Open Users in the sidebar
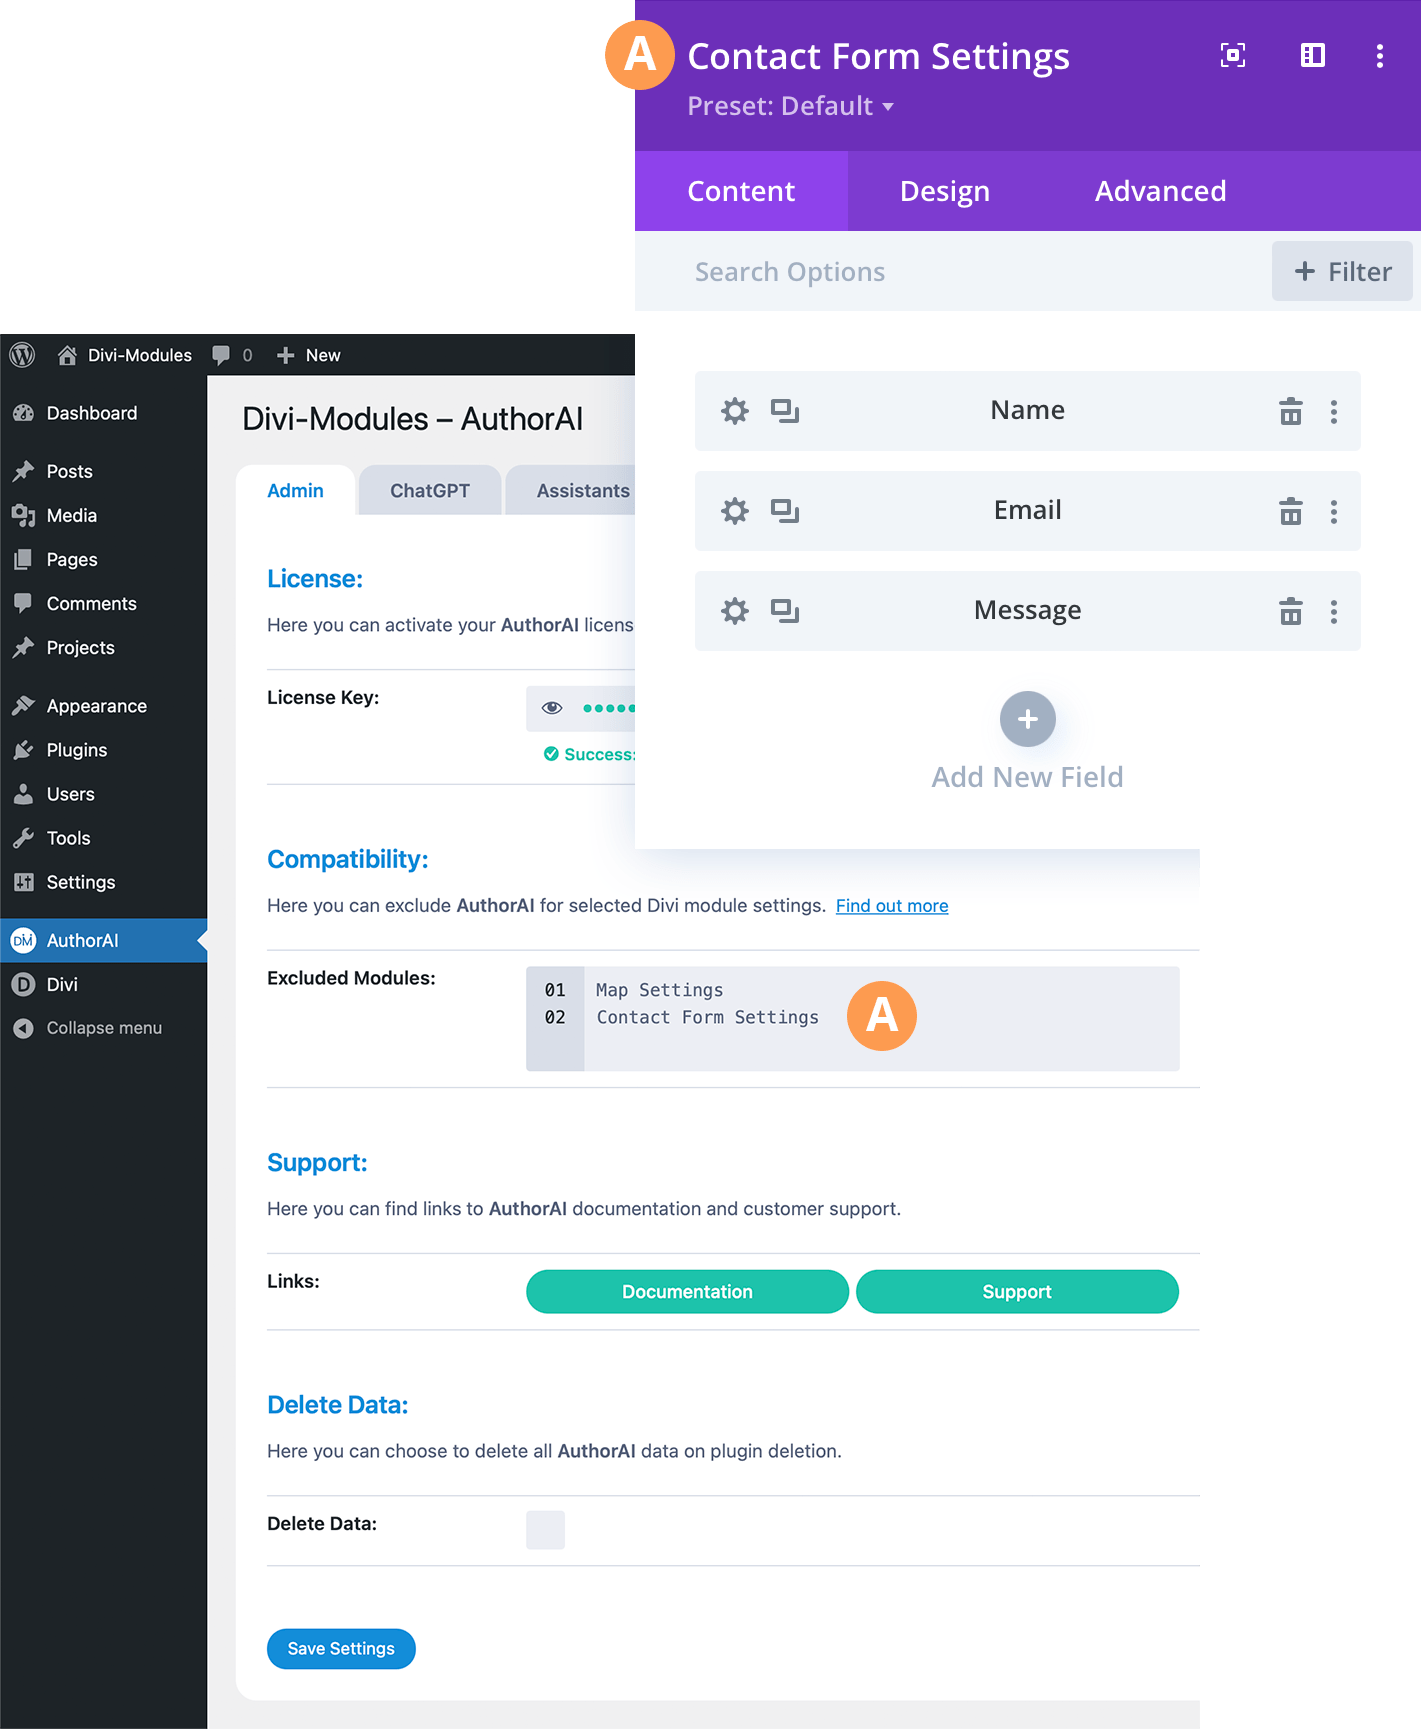 103,794
